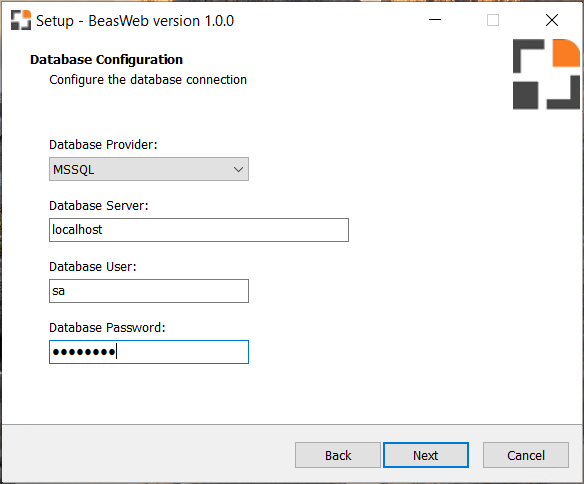Click the "Database User:" label
This screenshot has height=484, width=584.
tap(93, 267)
